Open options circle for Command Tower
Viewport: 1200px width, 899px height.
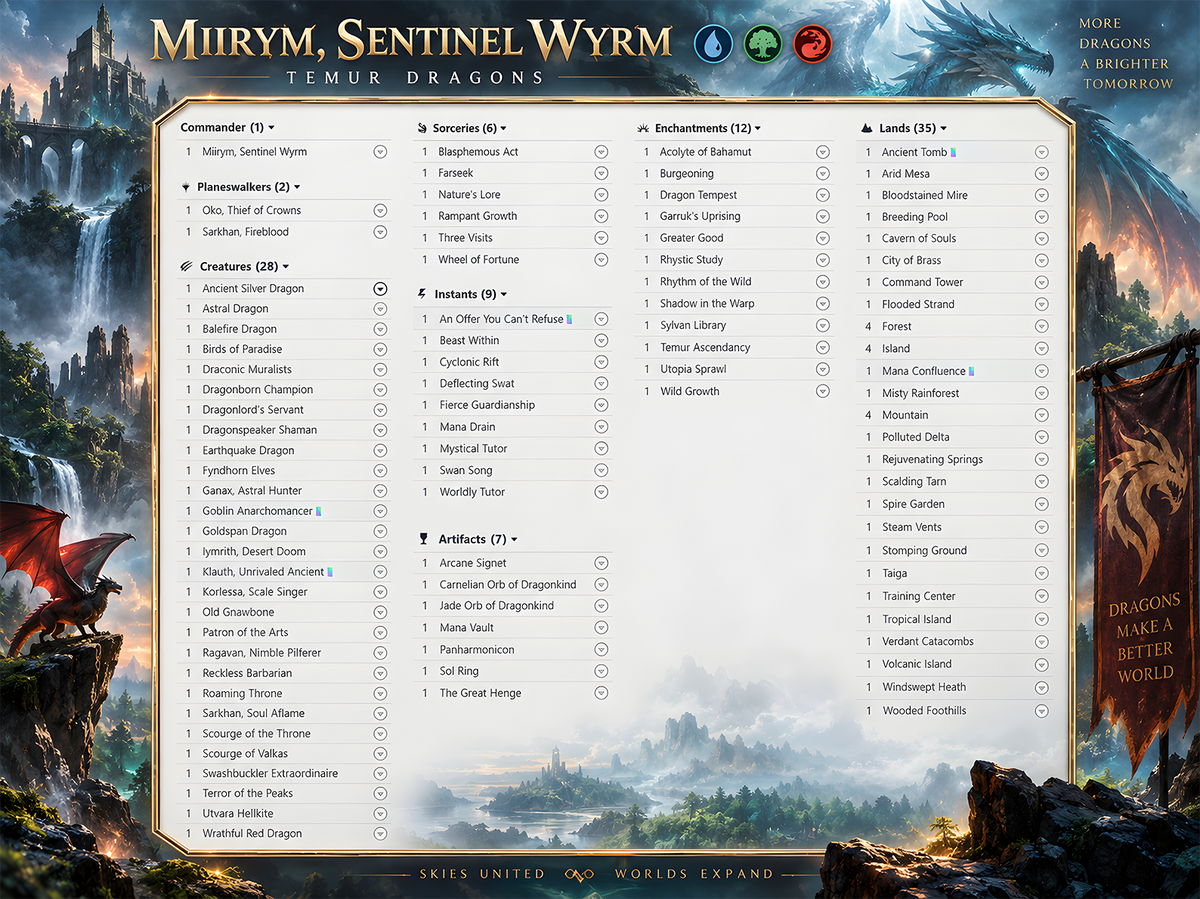click(1042, 282)
